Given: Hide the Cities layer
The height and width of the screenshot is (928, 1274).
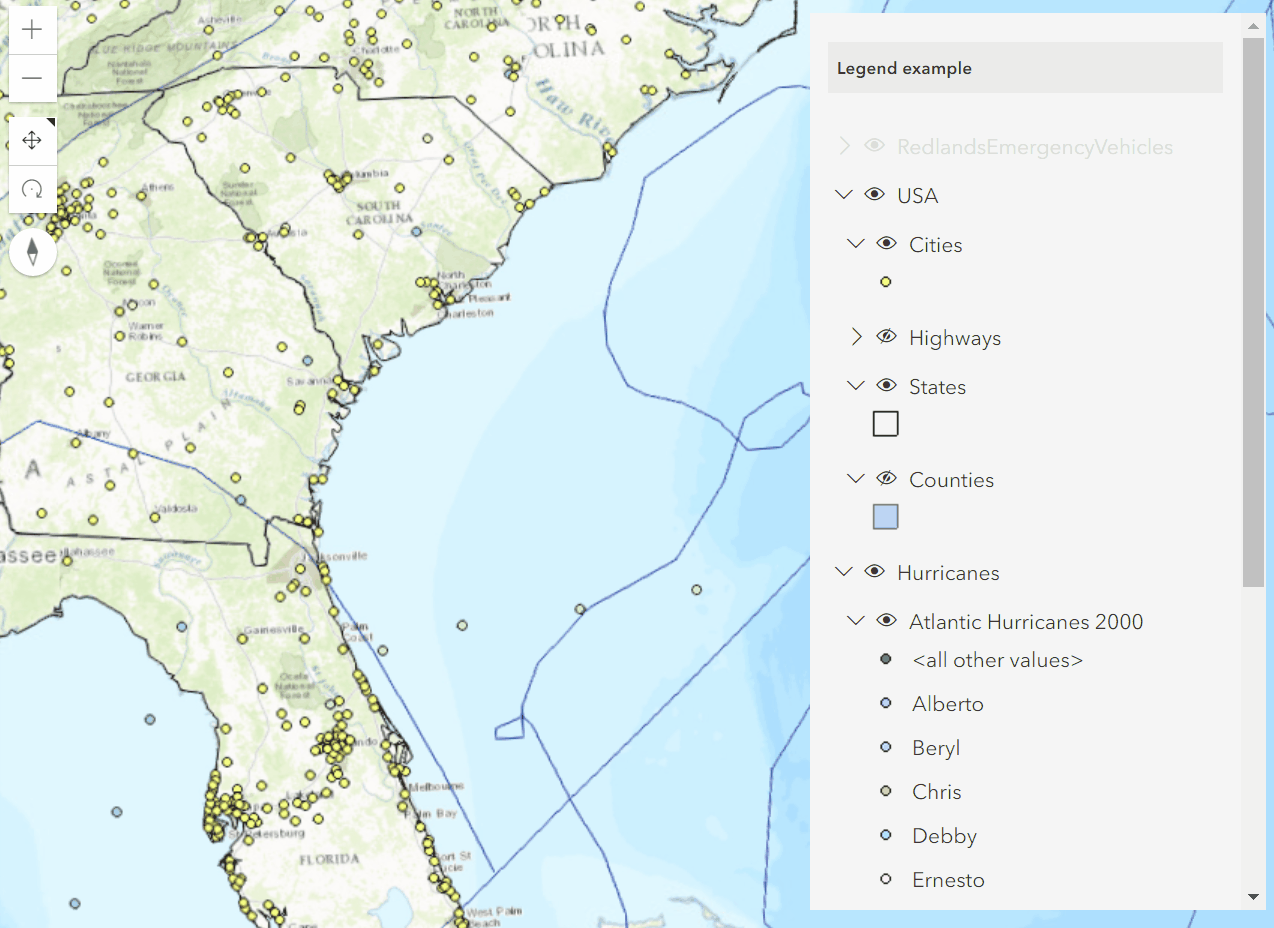Looking at the screenshot, I should point(886,244).
